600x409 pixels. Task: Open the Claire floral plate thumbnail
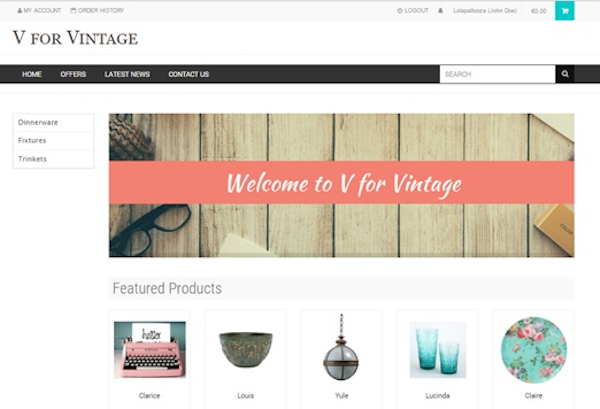click(534, 350)
